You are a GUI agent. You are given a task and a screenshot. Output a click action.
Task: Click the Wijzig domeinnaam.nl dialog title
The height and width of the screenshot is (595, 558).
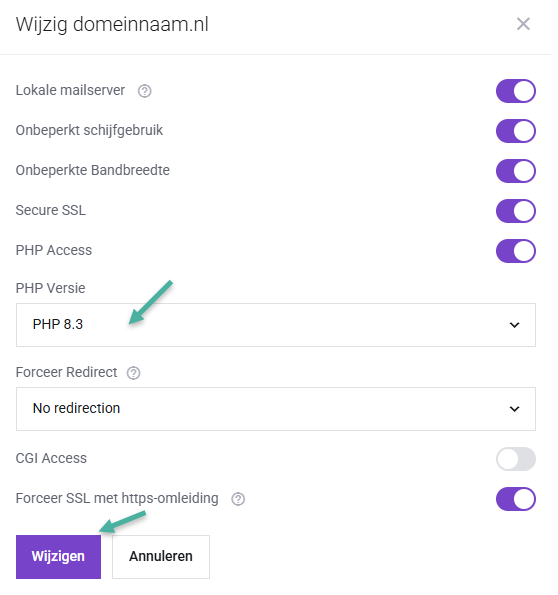[x=112, y=25]
